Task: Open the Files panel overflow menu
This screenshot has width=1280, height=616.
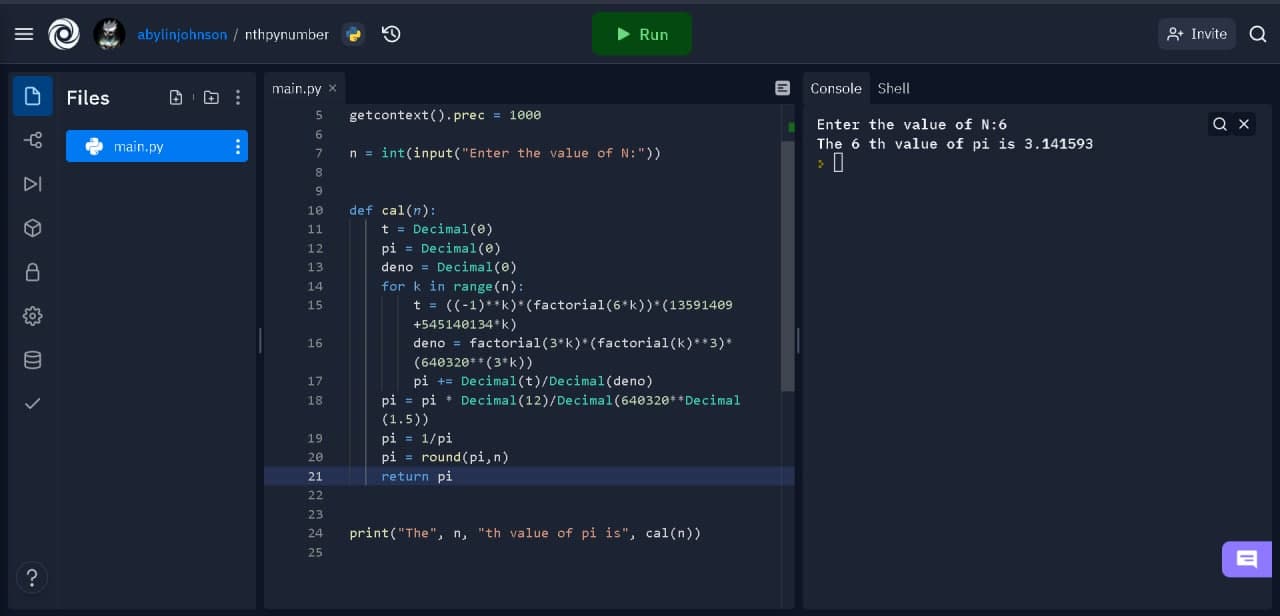Action: [238, 97]
